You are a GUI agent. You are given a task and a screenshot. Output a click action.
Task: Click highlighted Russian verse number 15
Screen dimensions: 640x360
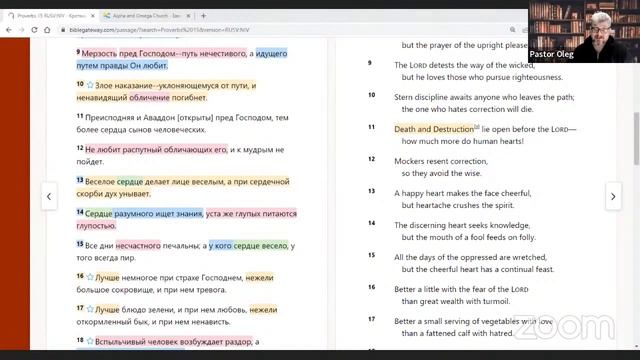pyautogui.click(x=80, y=244)
